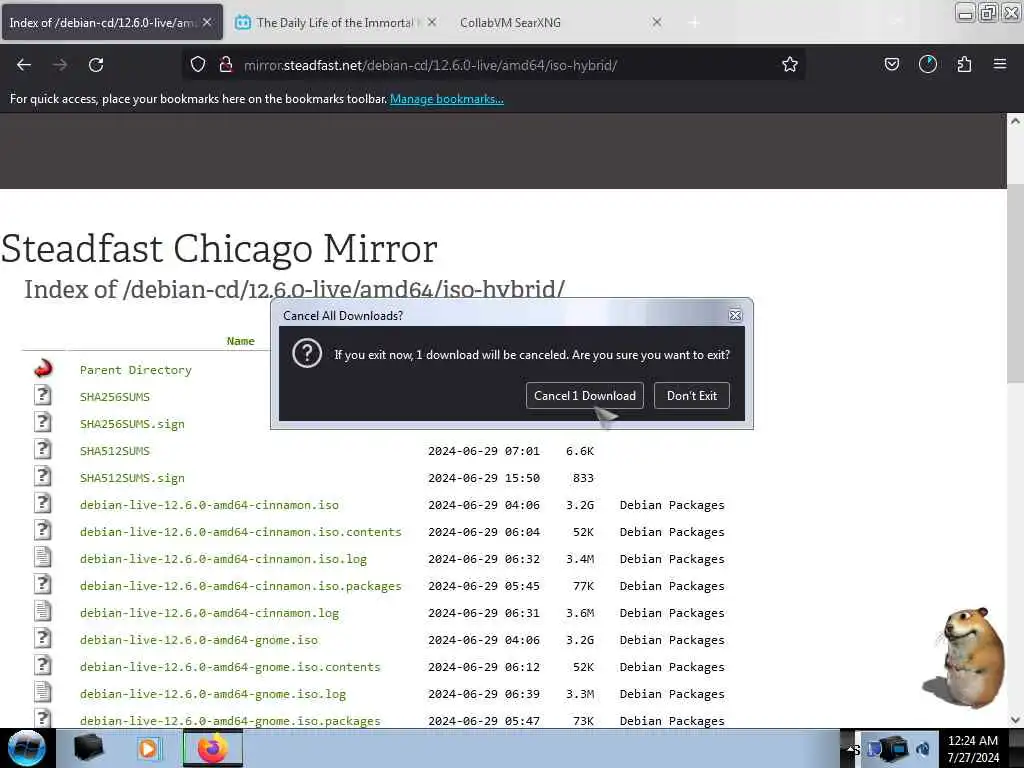Bookmark this page with the star icon
Image resolution: width=1024 pixels, height=768 pixels.
click(x=790, y=64)
